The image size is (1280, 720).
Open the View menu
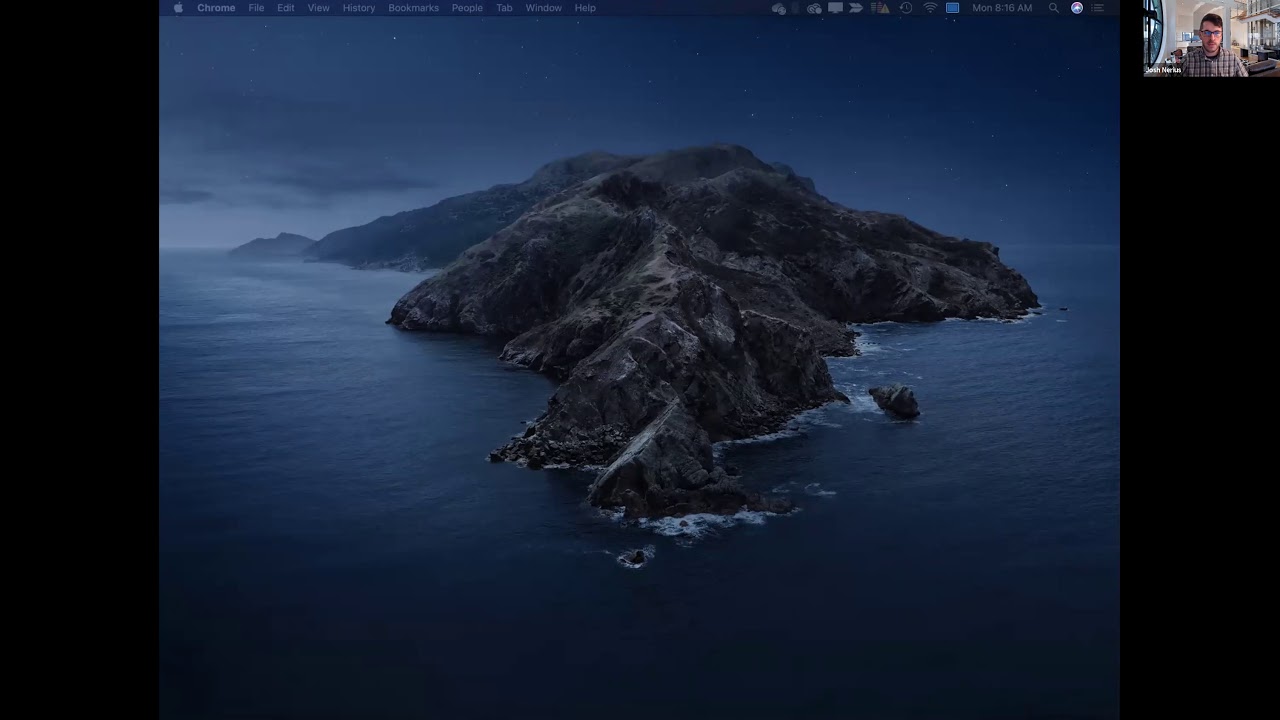point(318,8)
